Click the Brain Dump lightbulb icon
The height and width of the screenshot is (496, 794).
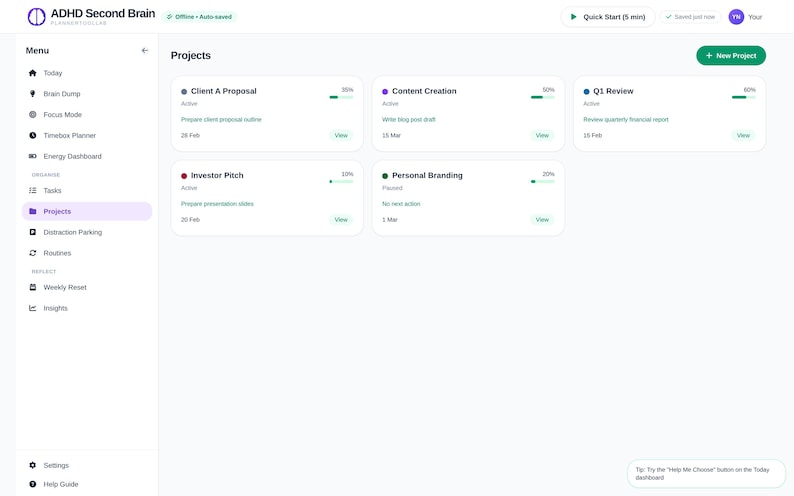click(x=32, y=94)
